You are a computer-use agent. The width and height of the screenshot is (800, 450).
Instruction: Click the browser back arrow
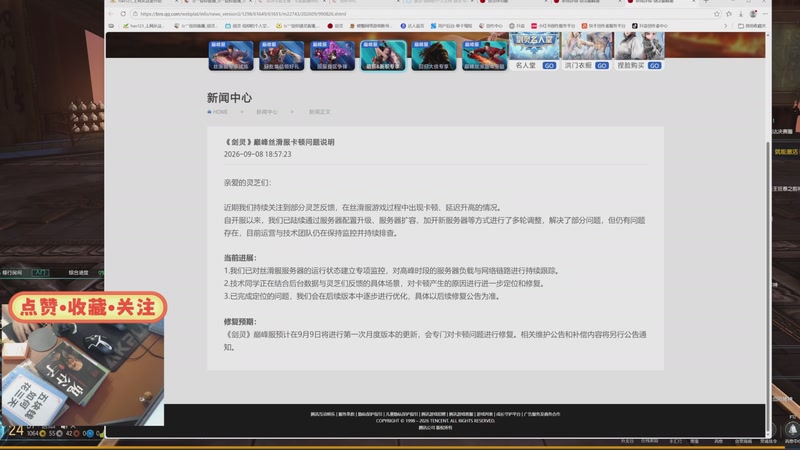pyautogui.click(x=111, y=14)
